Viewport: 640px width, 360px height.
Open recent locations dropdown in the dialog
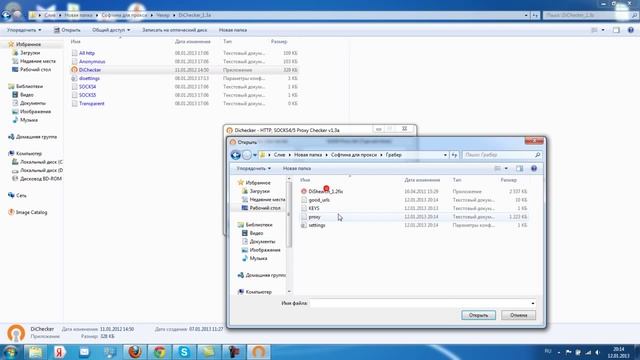(x=255, y=155)
